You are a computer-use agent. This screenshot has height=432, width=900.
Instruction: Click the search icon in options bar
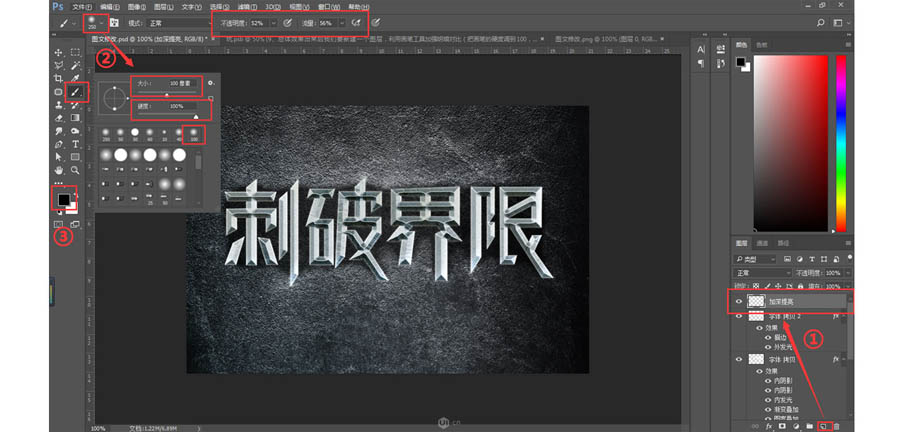point(822,21)
